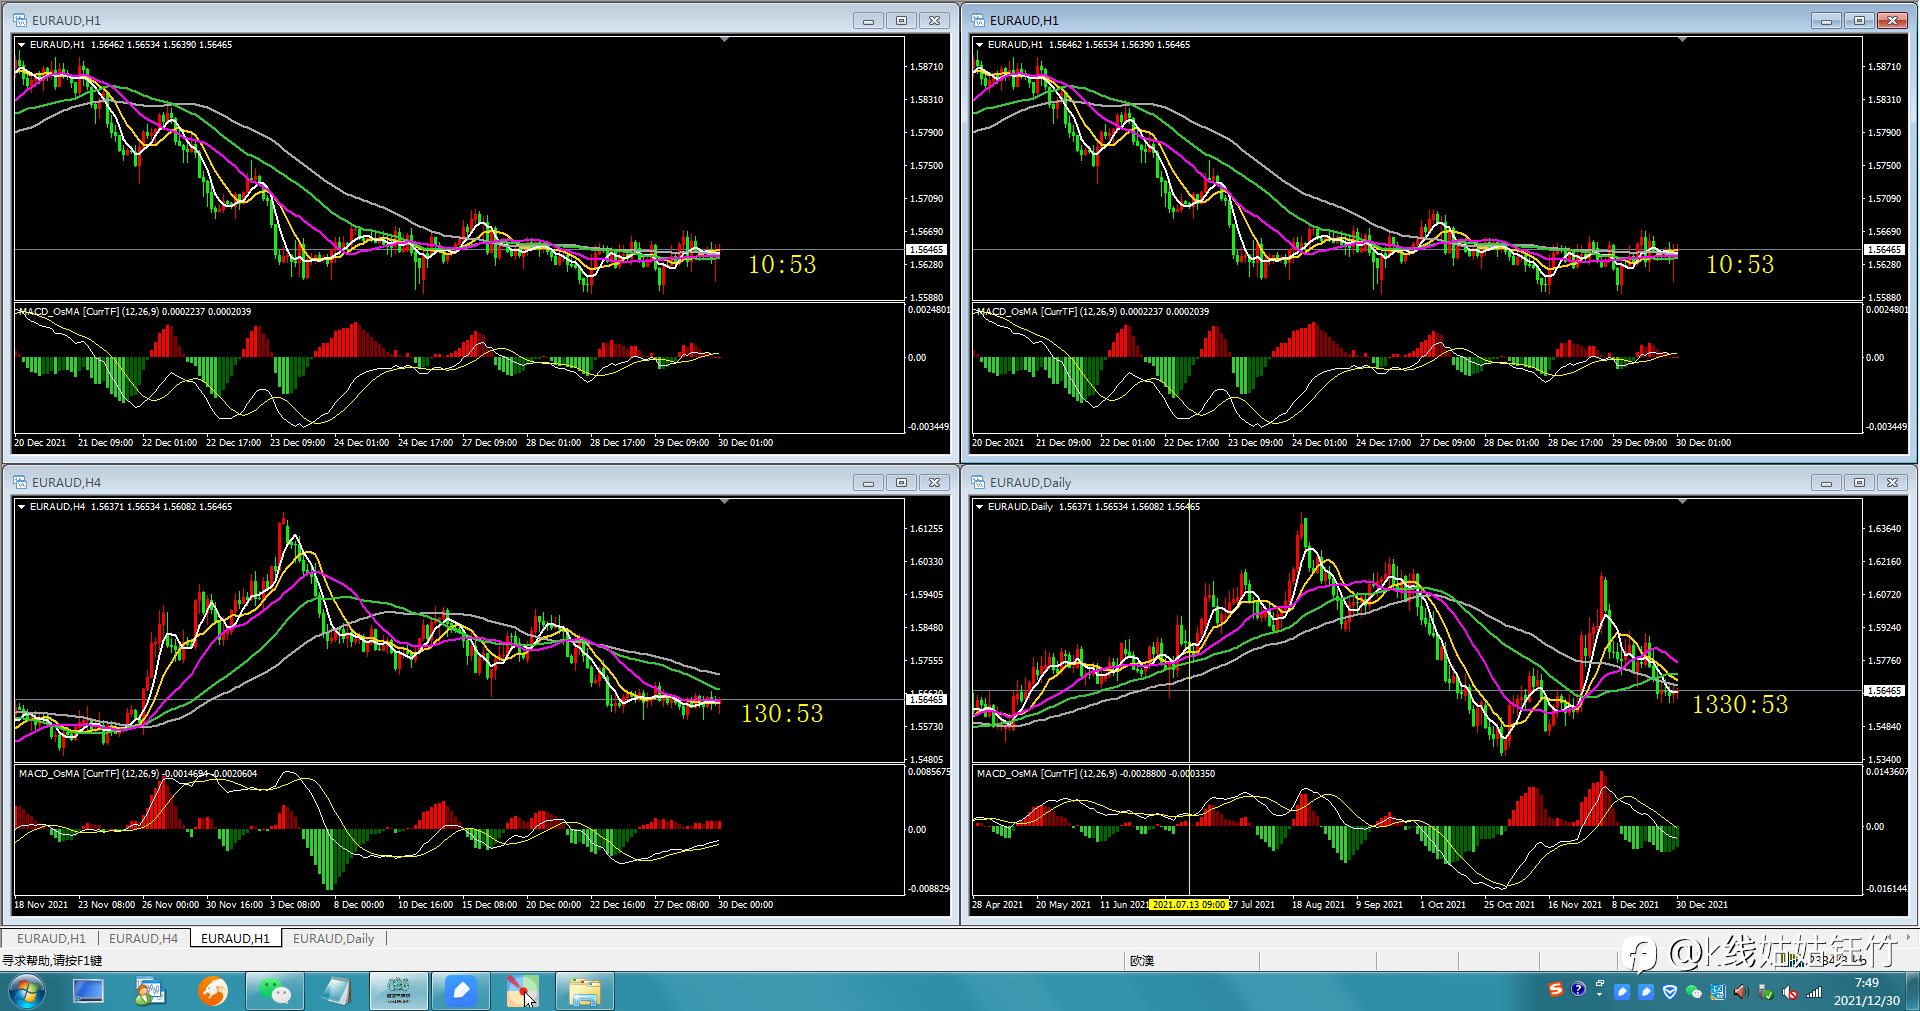Launch the orange browser icon on the taskbar
Image resolution: width=1920 pixels, height=1011 pixels.
tap(212, 991)
